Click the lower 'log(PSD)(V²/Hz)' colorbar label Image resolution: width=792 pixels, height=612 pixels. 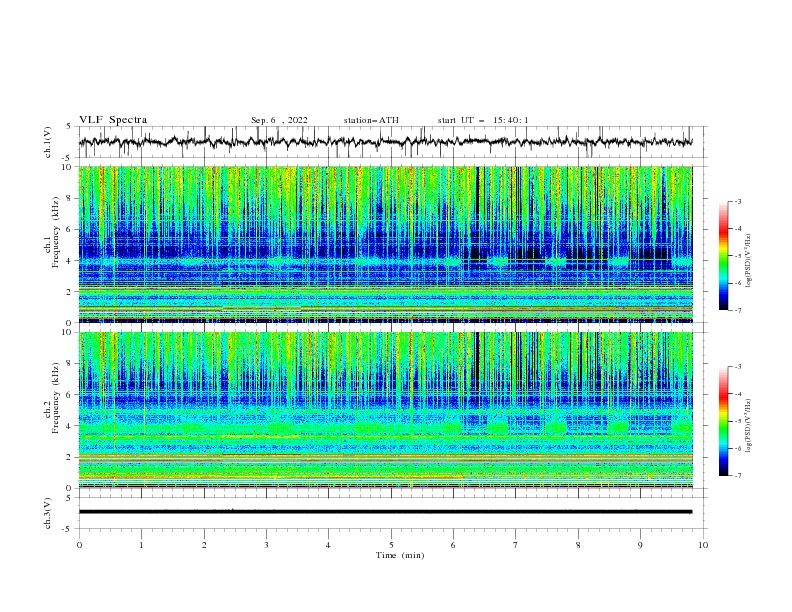(x=748, y=426)
